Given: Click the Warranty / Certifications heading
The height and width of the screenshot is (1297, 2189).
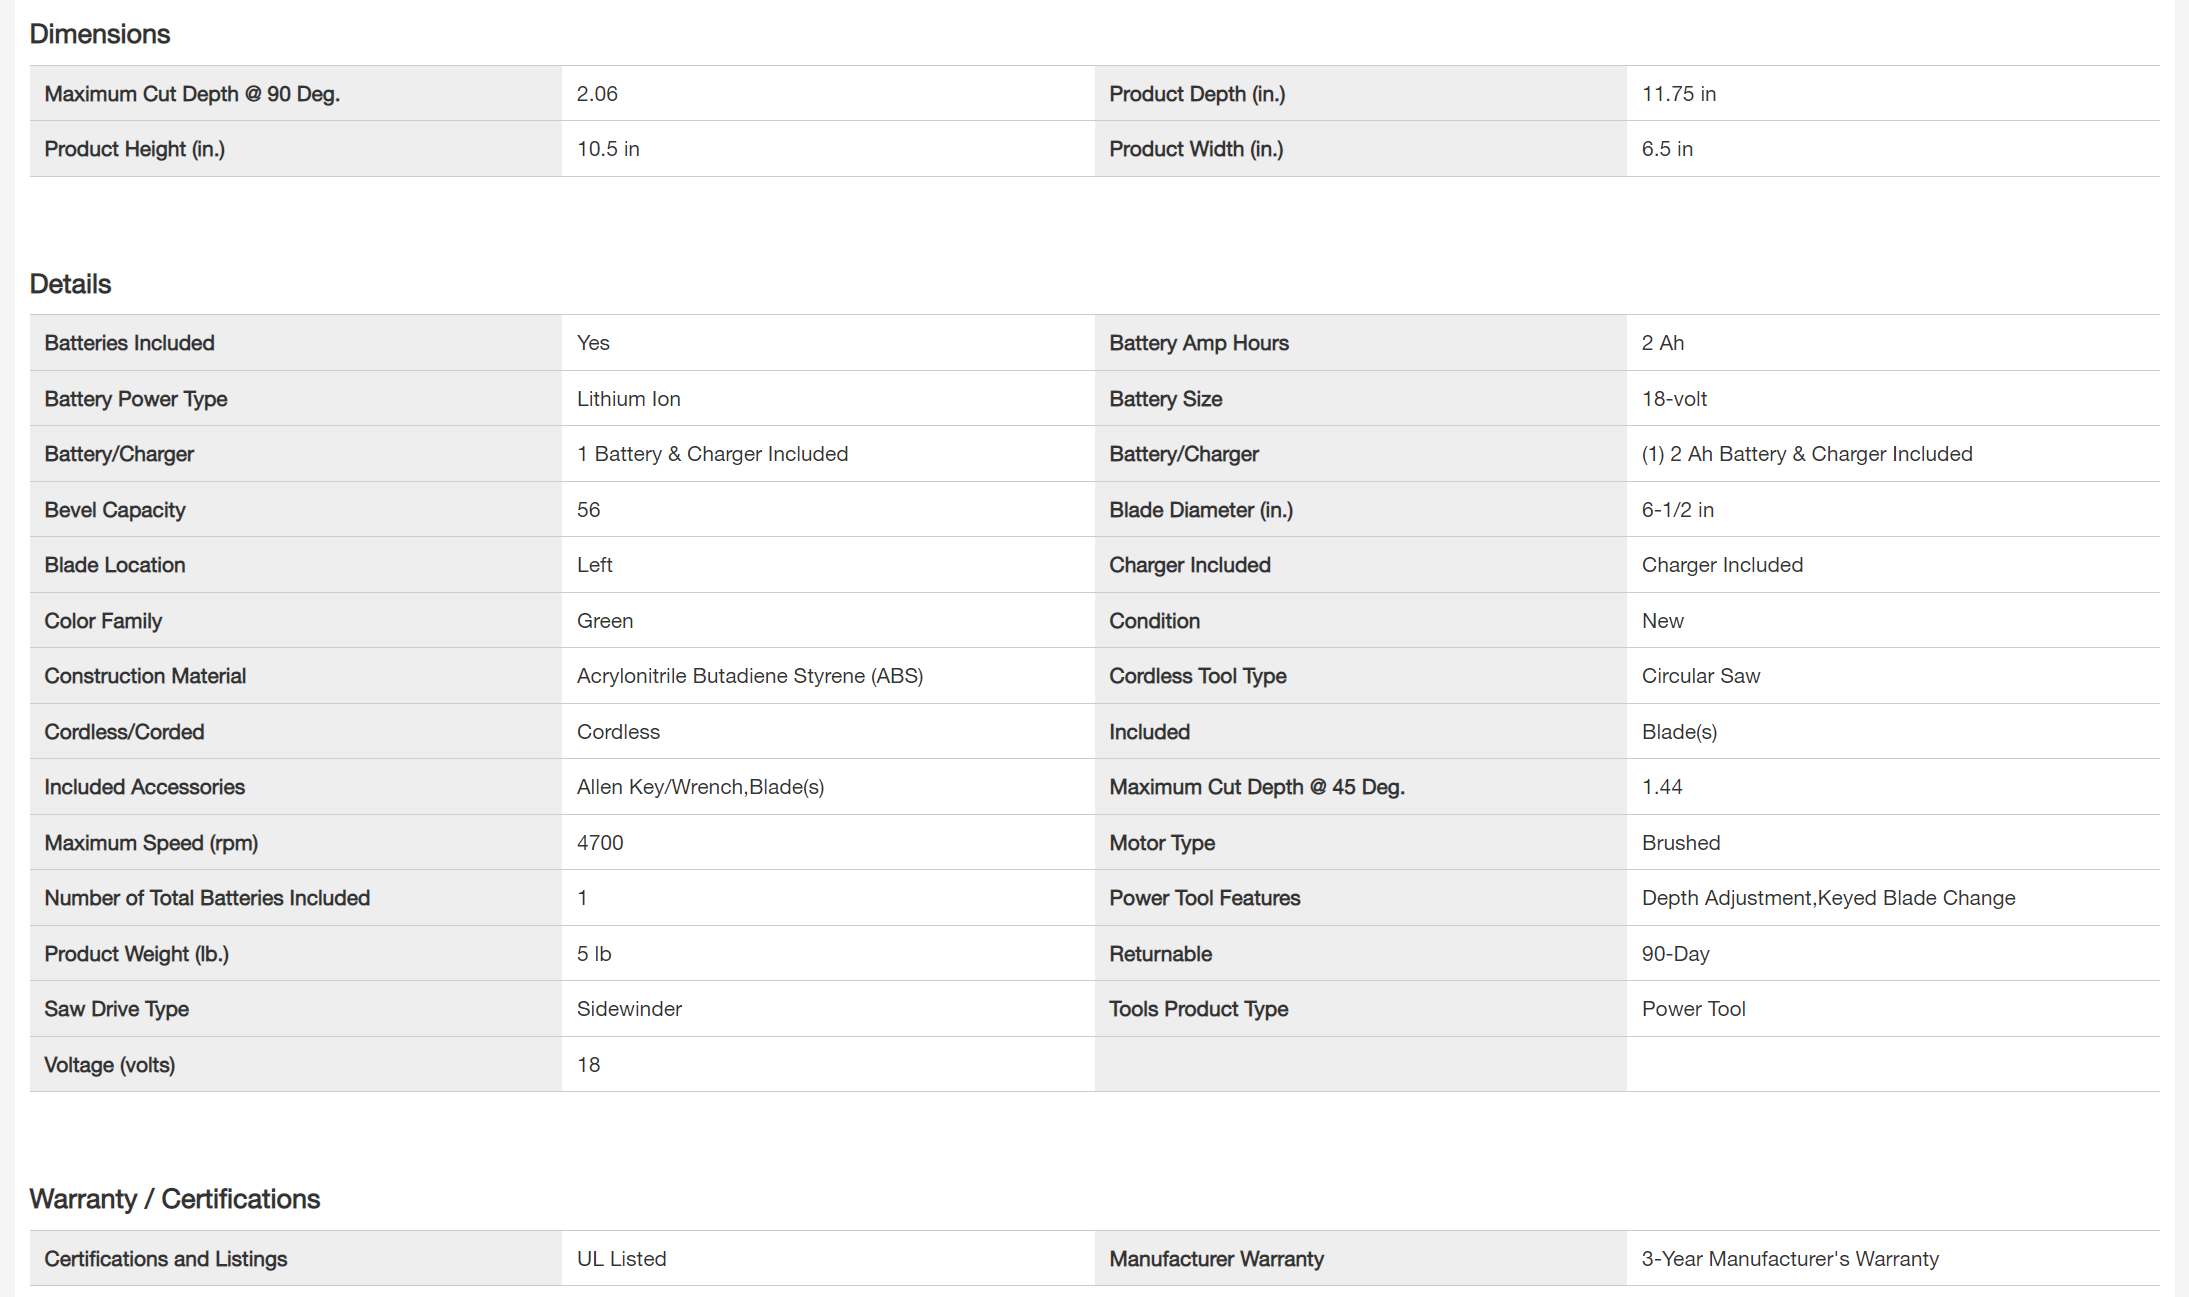Looking at the screenshot, I should (x=174, y=1199).
